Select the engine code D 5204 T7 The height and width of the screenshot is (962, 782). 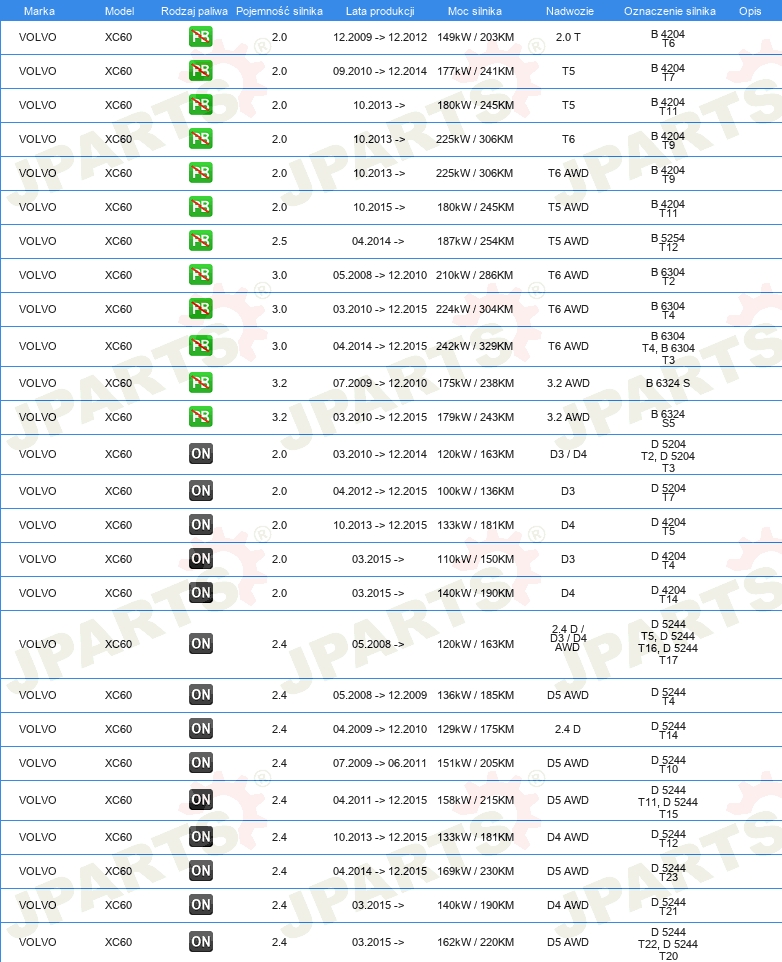(668, 493)
